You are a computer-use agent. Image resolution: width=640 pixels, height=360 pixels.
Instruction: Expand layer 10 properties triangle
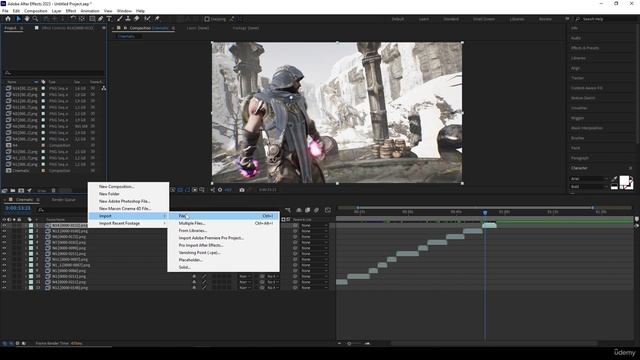click(26, 276)
